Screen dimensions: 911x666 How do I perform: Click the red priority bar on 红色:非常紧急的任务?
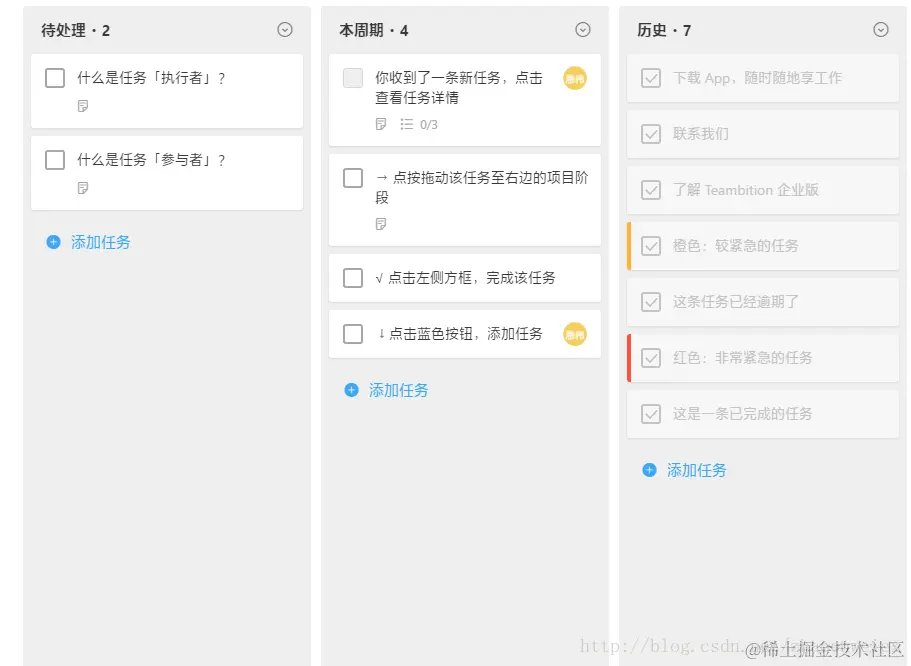628,357
